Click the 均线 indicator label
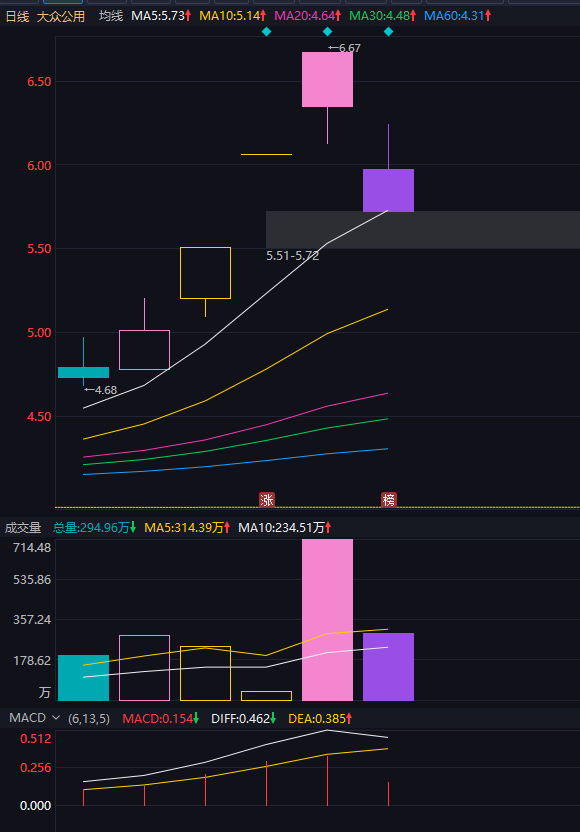This screenshot has height=832, width=580. pos(111,16)
